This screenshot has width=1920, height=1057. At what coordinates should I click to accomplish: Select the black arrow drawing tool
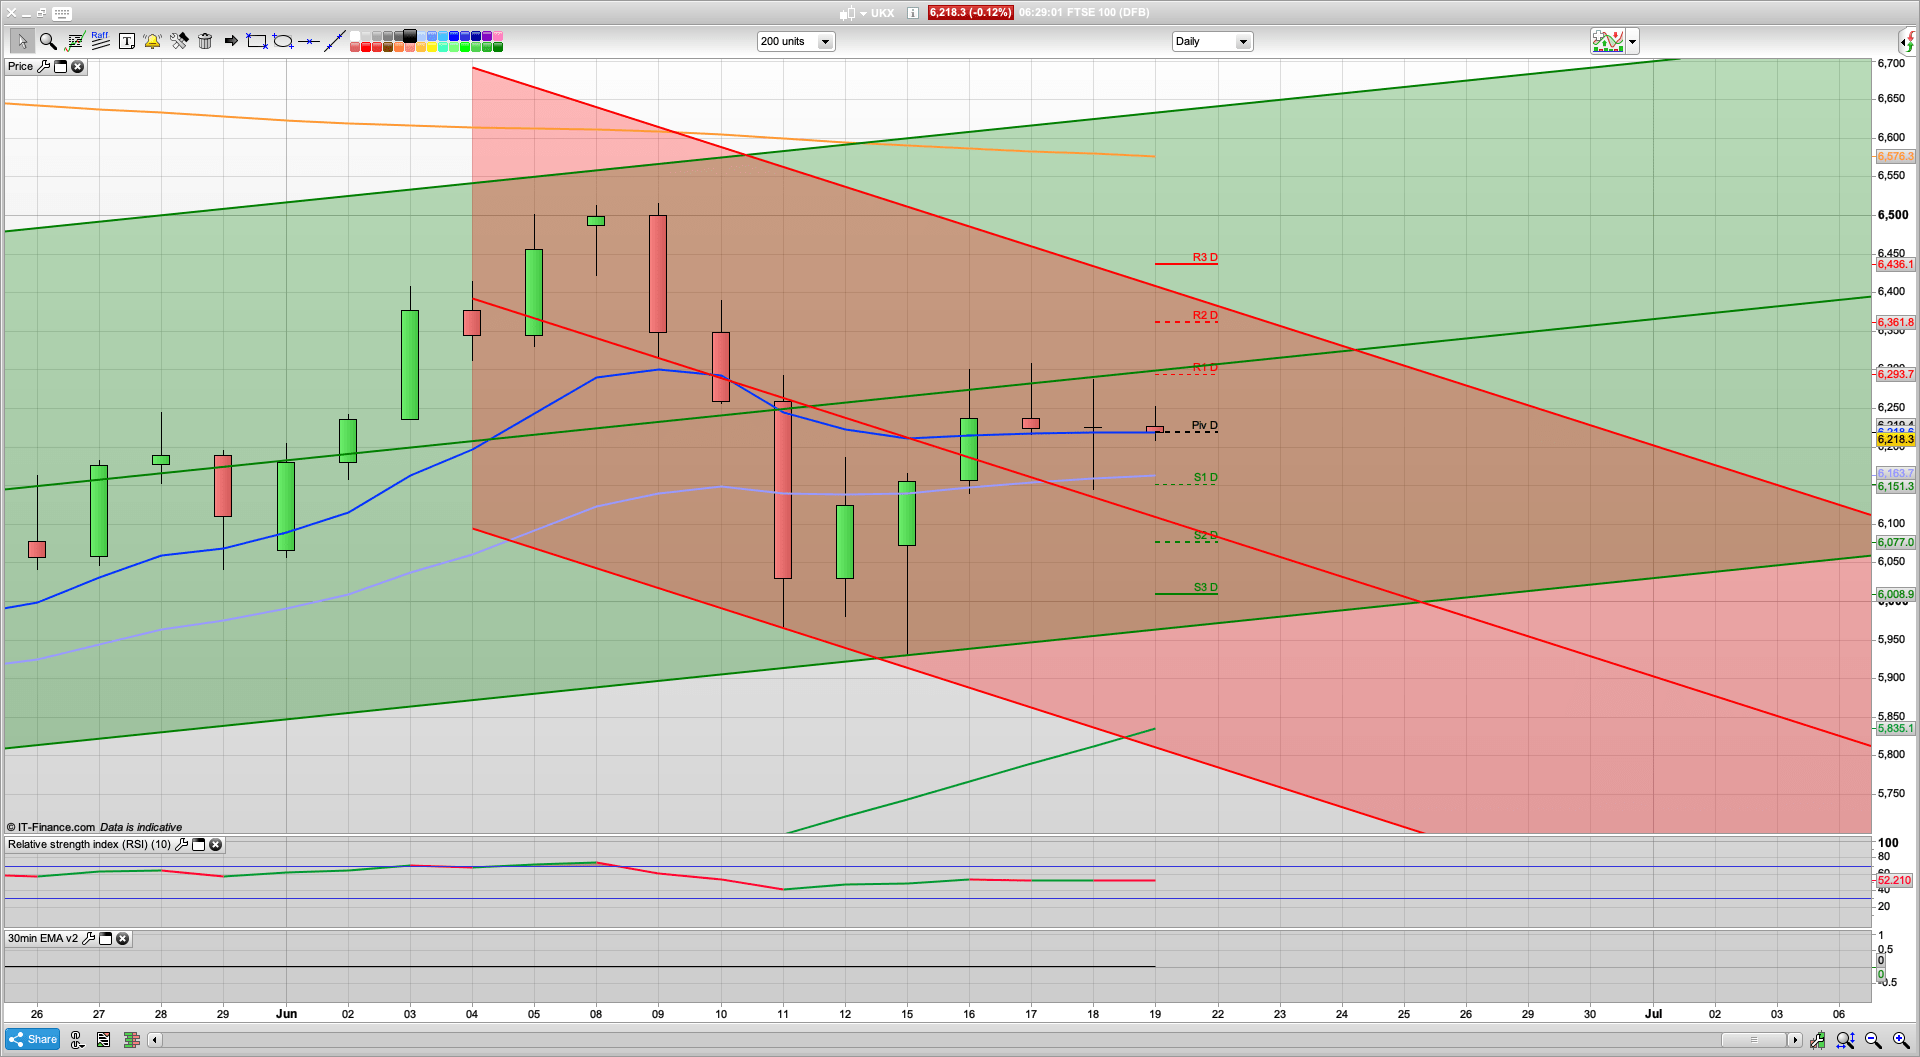231,41
